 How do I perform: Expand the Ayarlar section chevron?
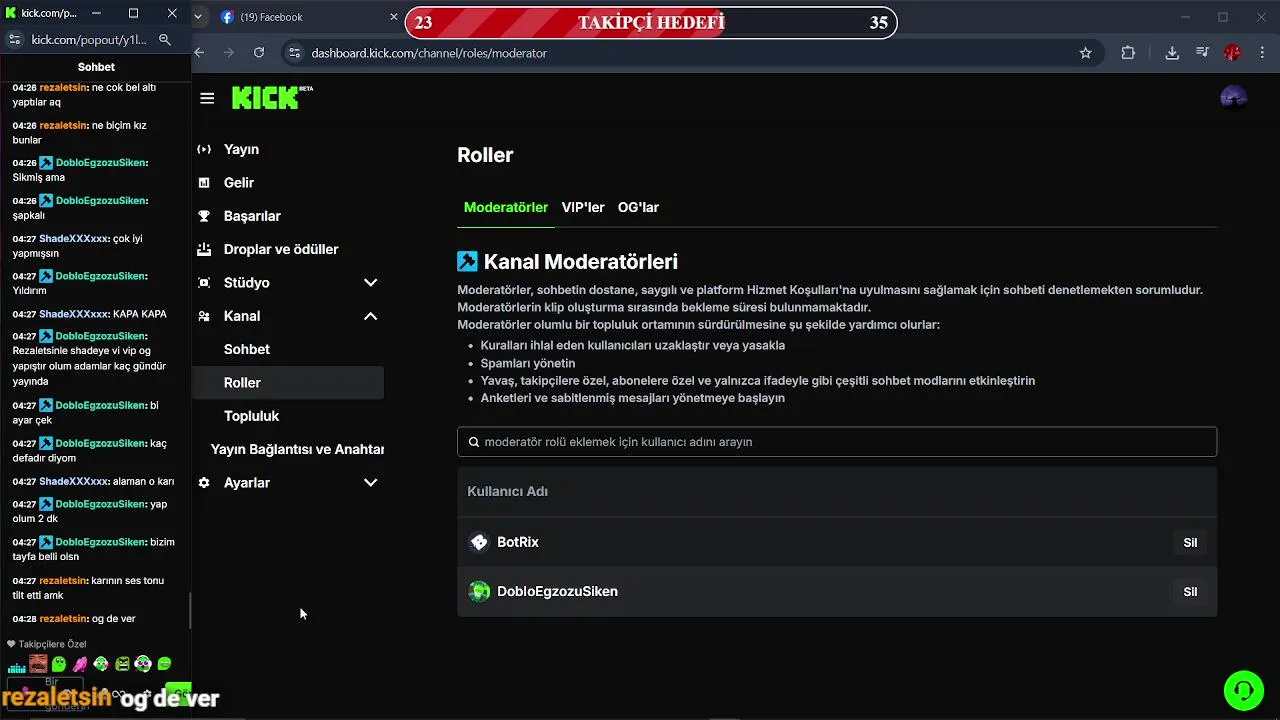pyautogui.click(x=370, y=483)
